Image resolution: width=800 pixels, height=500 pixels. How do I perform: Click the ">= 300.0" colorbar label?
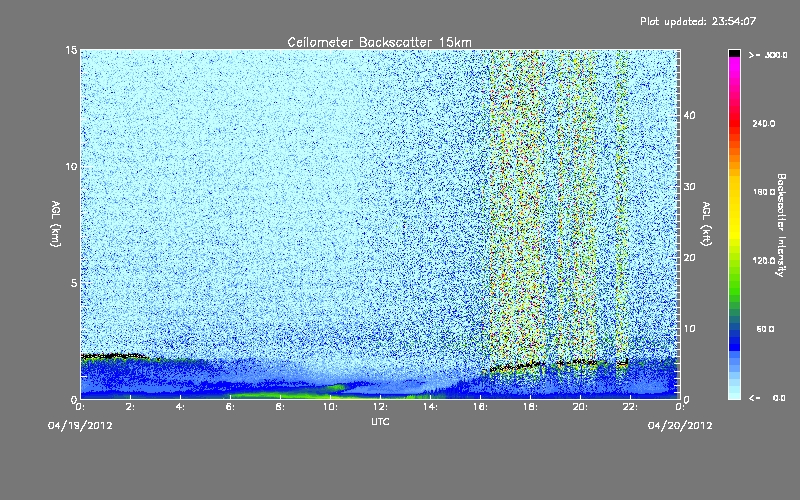pyautogui.click(x=768, y=55)
